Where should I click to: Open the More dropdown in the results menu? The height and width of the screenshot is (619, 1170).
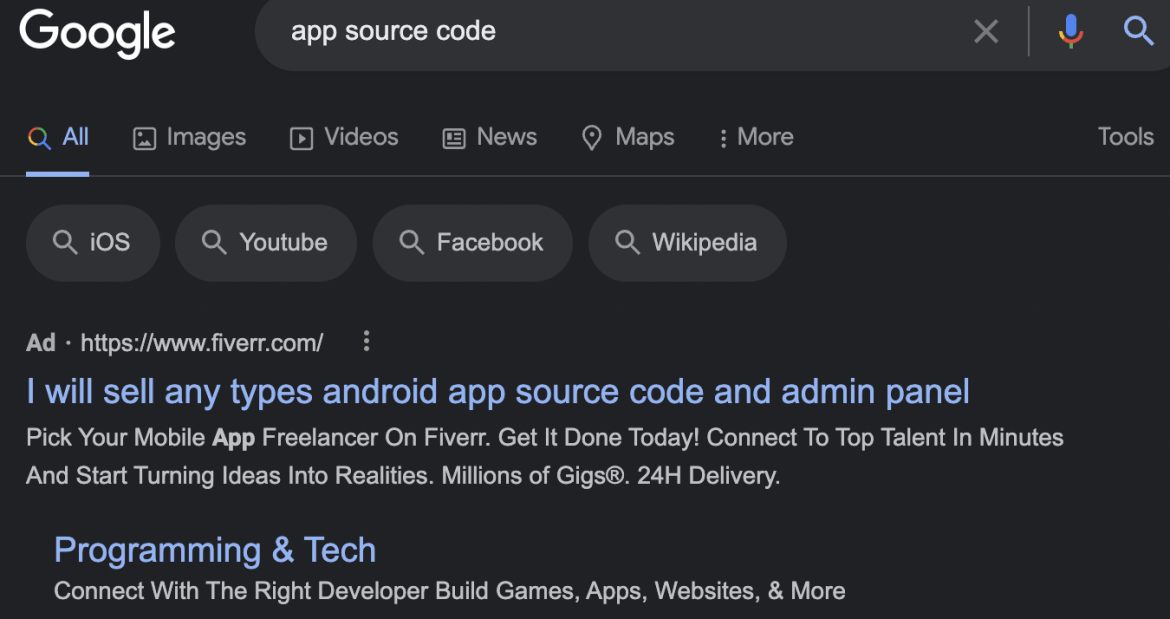tap(755, 137)
